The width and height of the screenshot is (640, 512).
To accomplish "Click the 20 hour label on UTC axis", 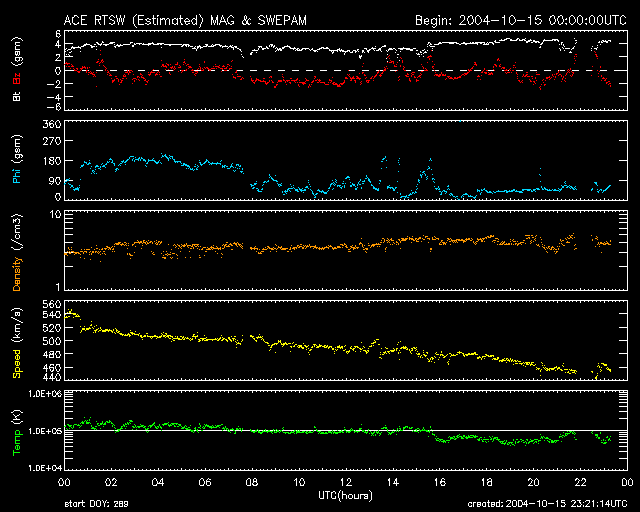I will pyautogui.click(x=533, y=483).
